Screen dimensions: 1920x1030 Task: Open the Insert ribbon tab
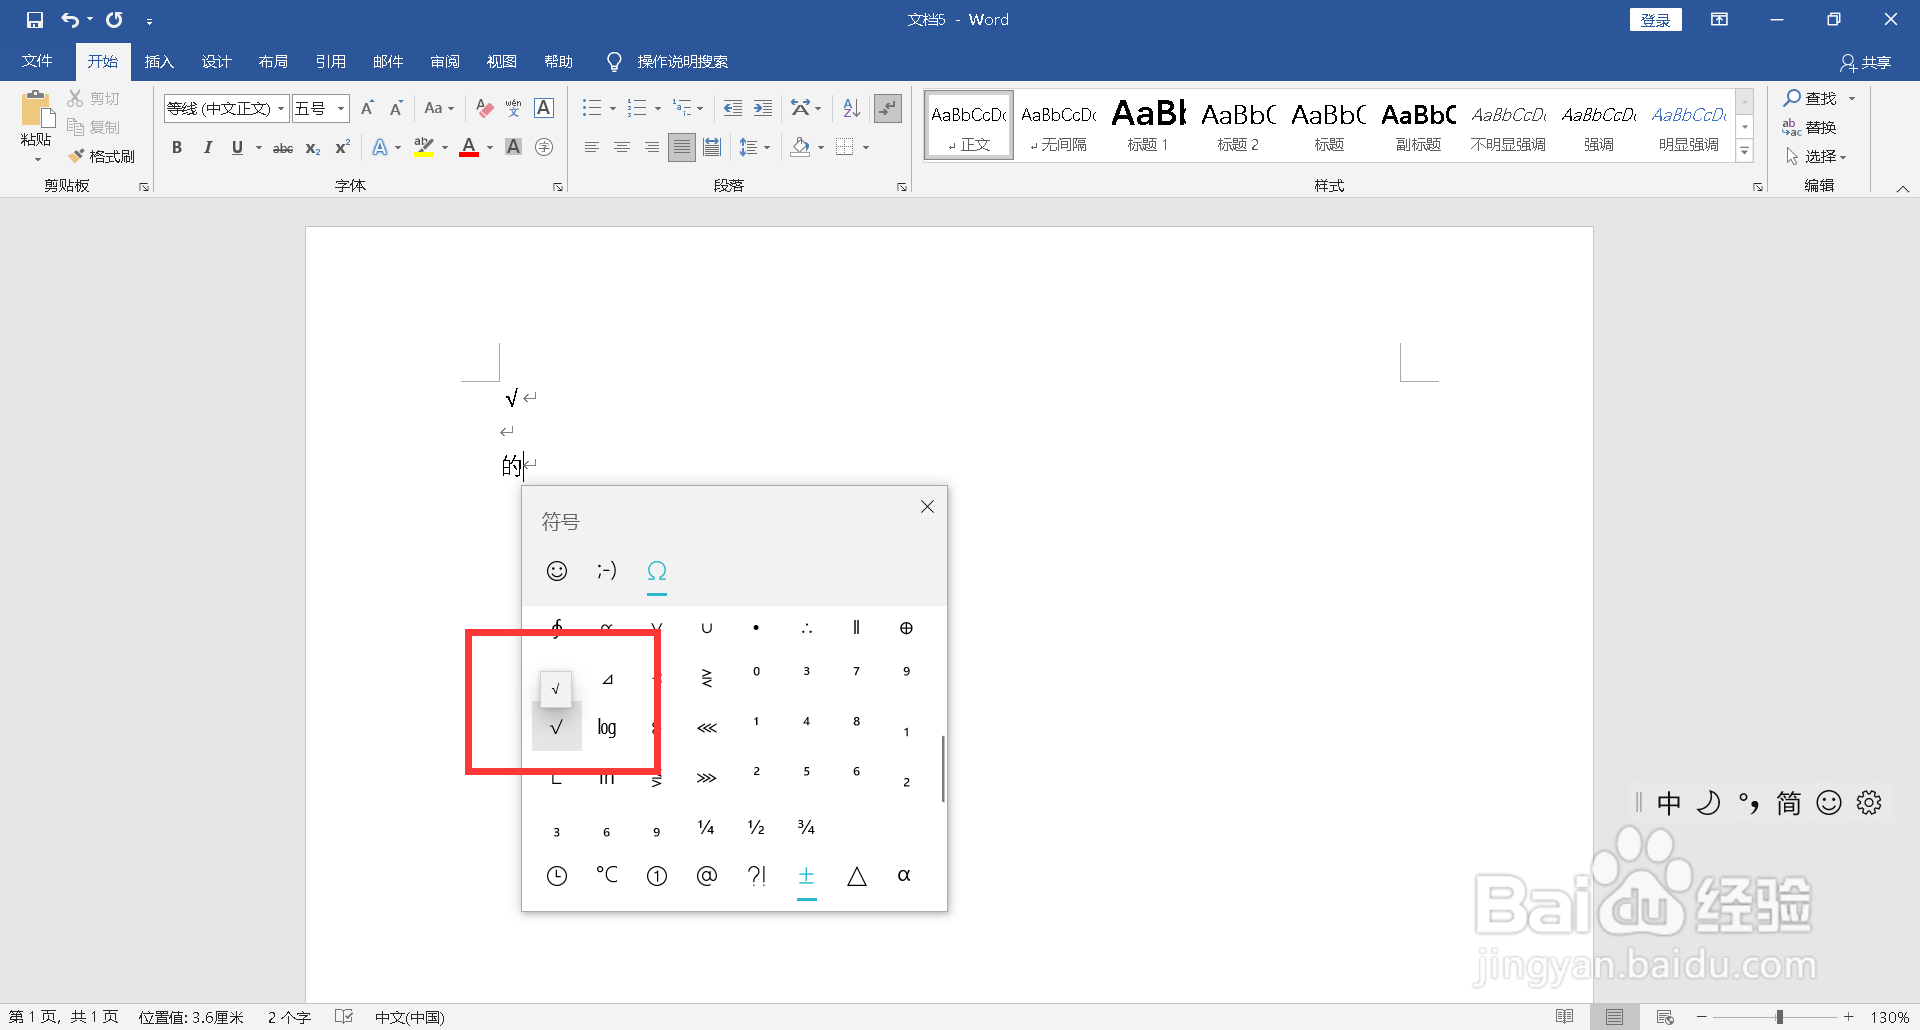coord(159,62)
